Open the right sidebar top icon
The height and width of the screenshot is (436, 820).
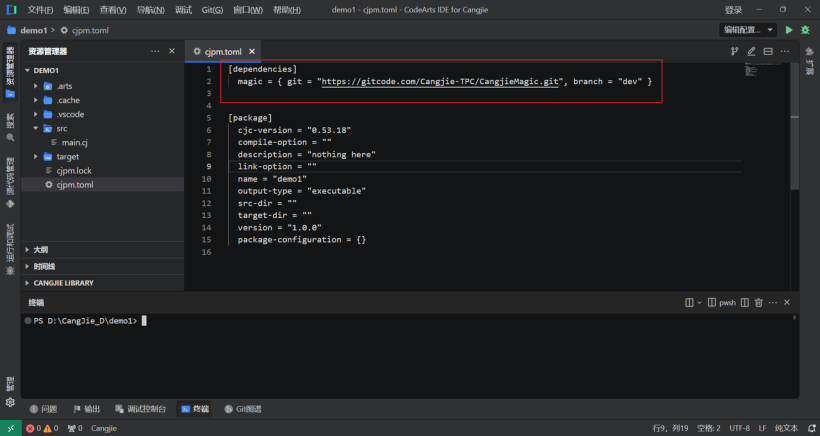[810, 51]
